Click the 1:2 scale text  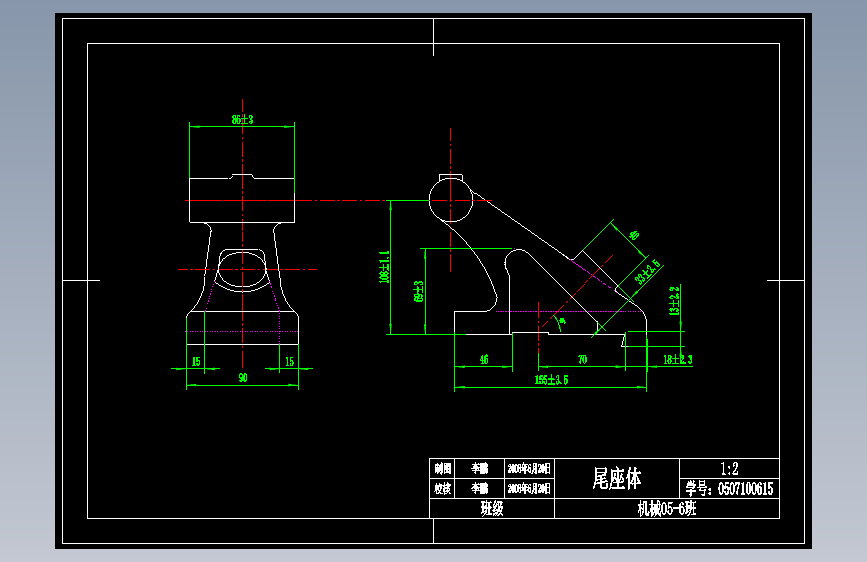click(729, 469)
